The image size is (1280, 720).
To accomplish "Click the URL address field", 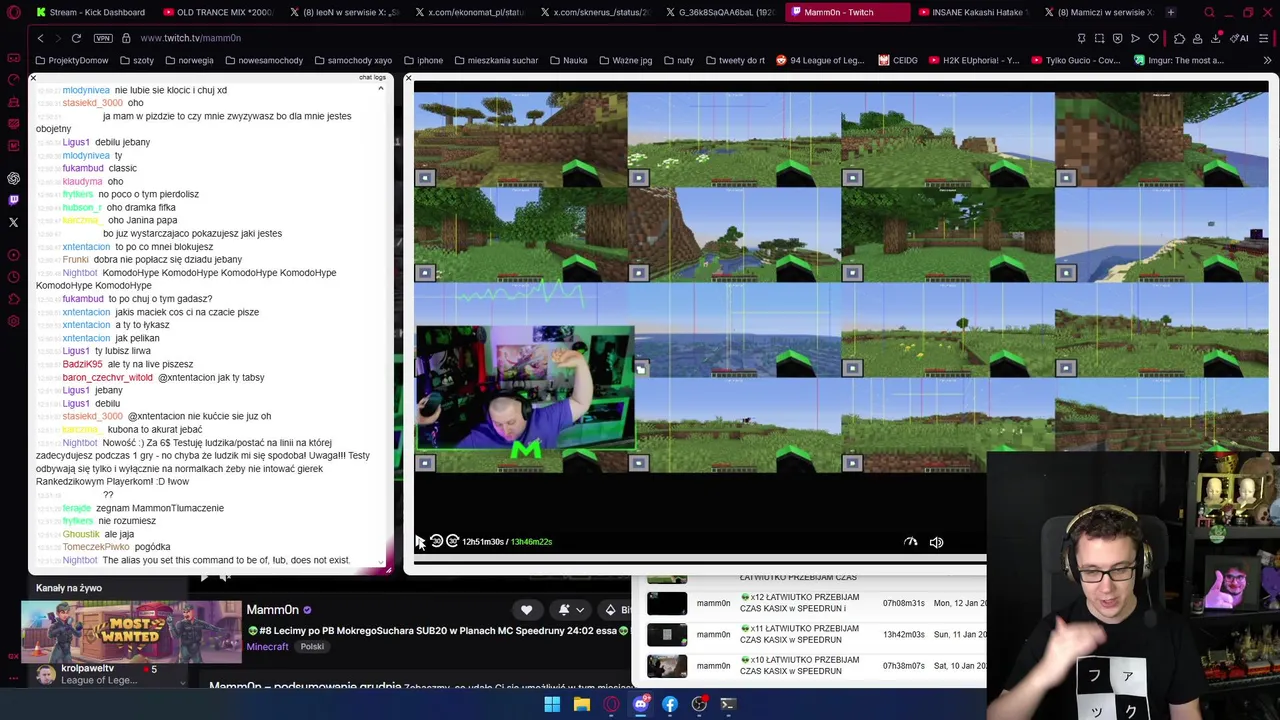I will [600, 38].
